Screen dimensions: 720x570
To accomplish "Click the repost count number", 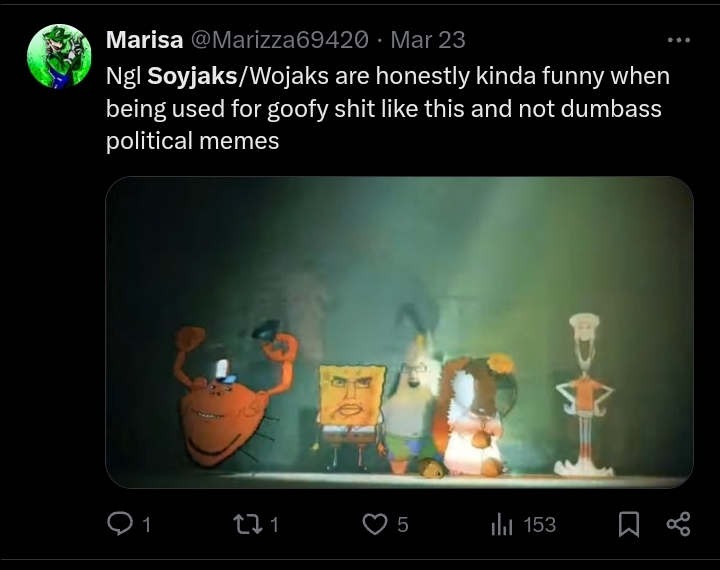I will 275,524.
